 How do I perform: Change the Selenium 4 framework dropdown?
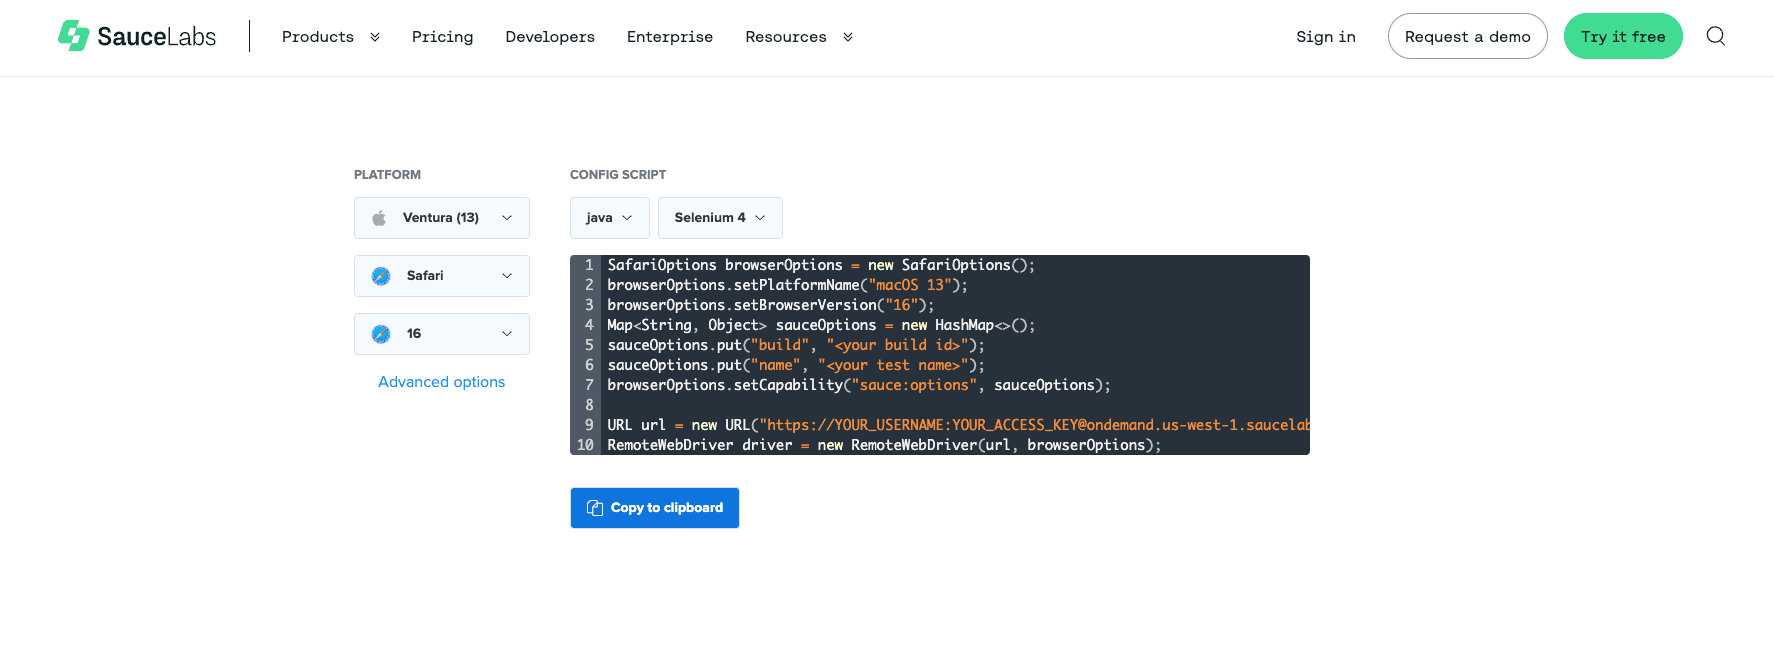point(719,218)
